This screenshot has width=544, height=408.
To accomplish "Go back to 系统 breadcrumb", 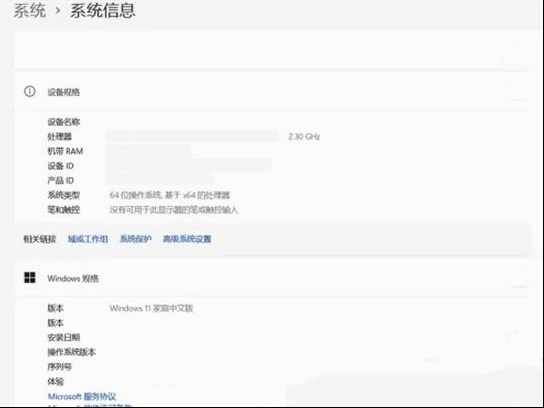I will [29, 10].
